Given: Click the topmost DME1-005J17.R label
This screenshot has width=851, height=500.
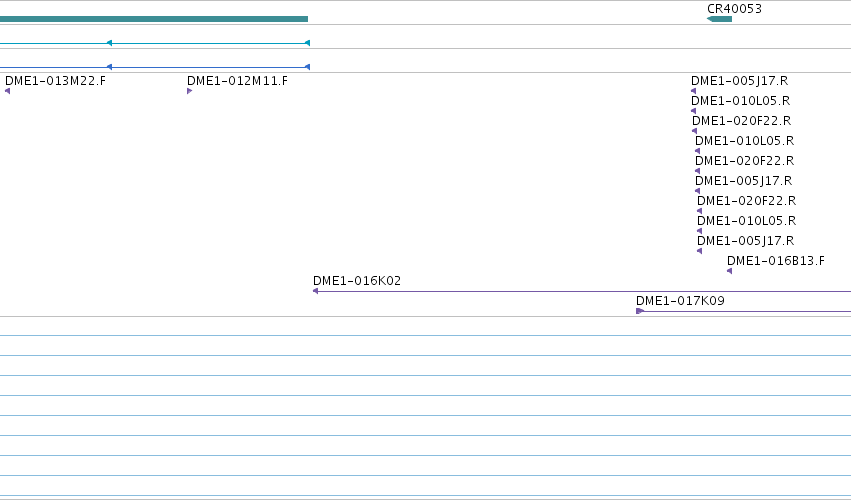Looking at the screenshot, I should coord(740,81).
